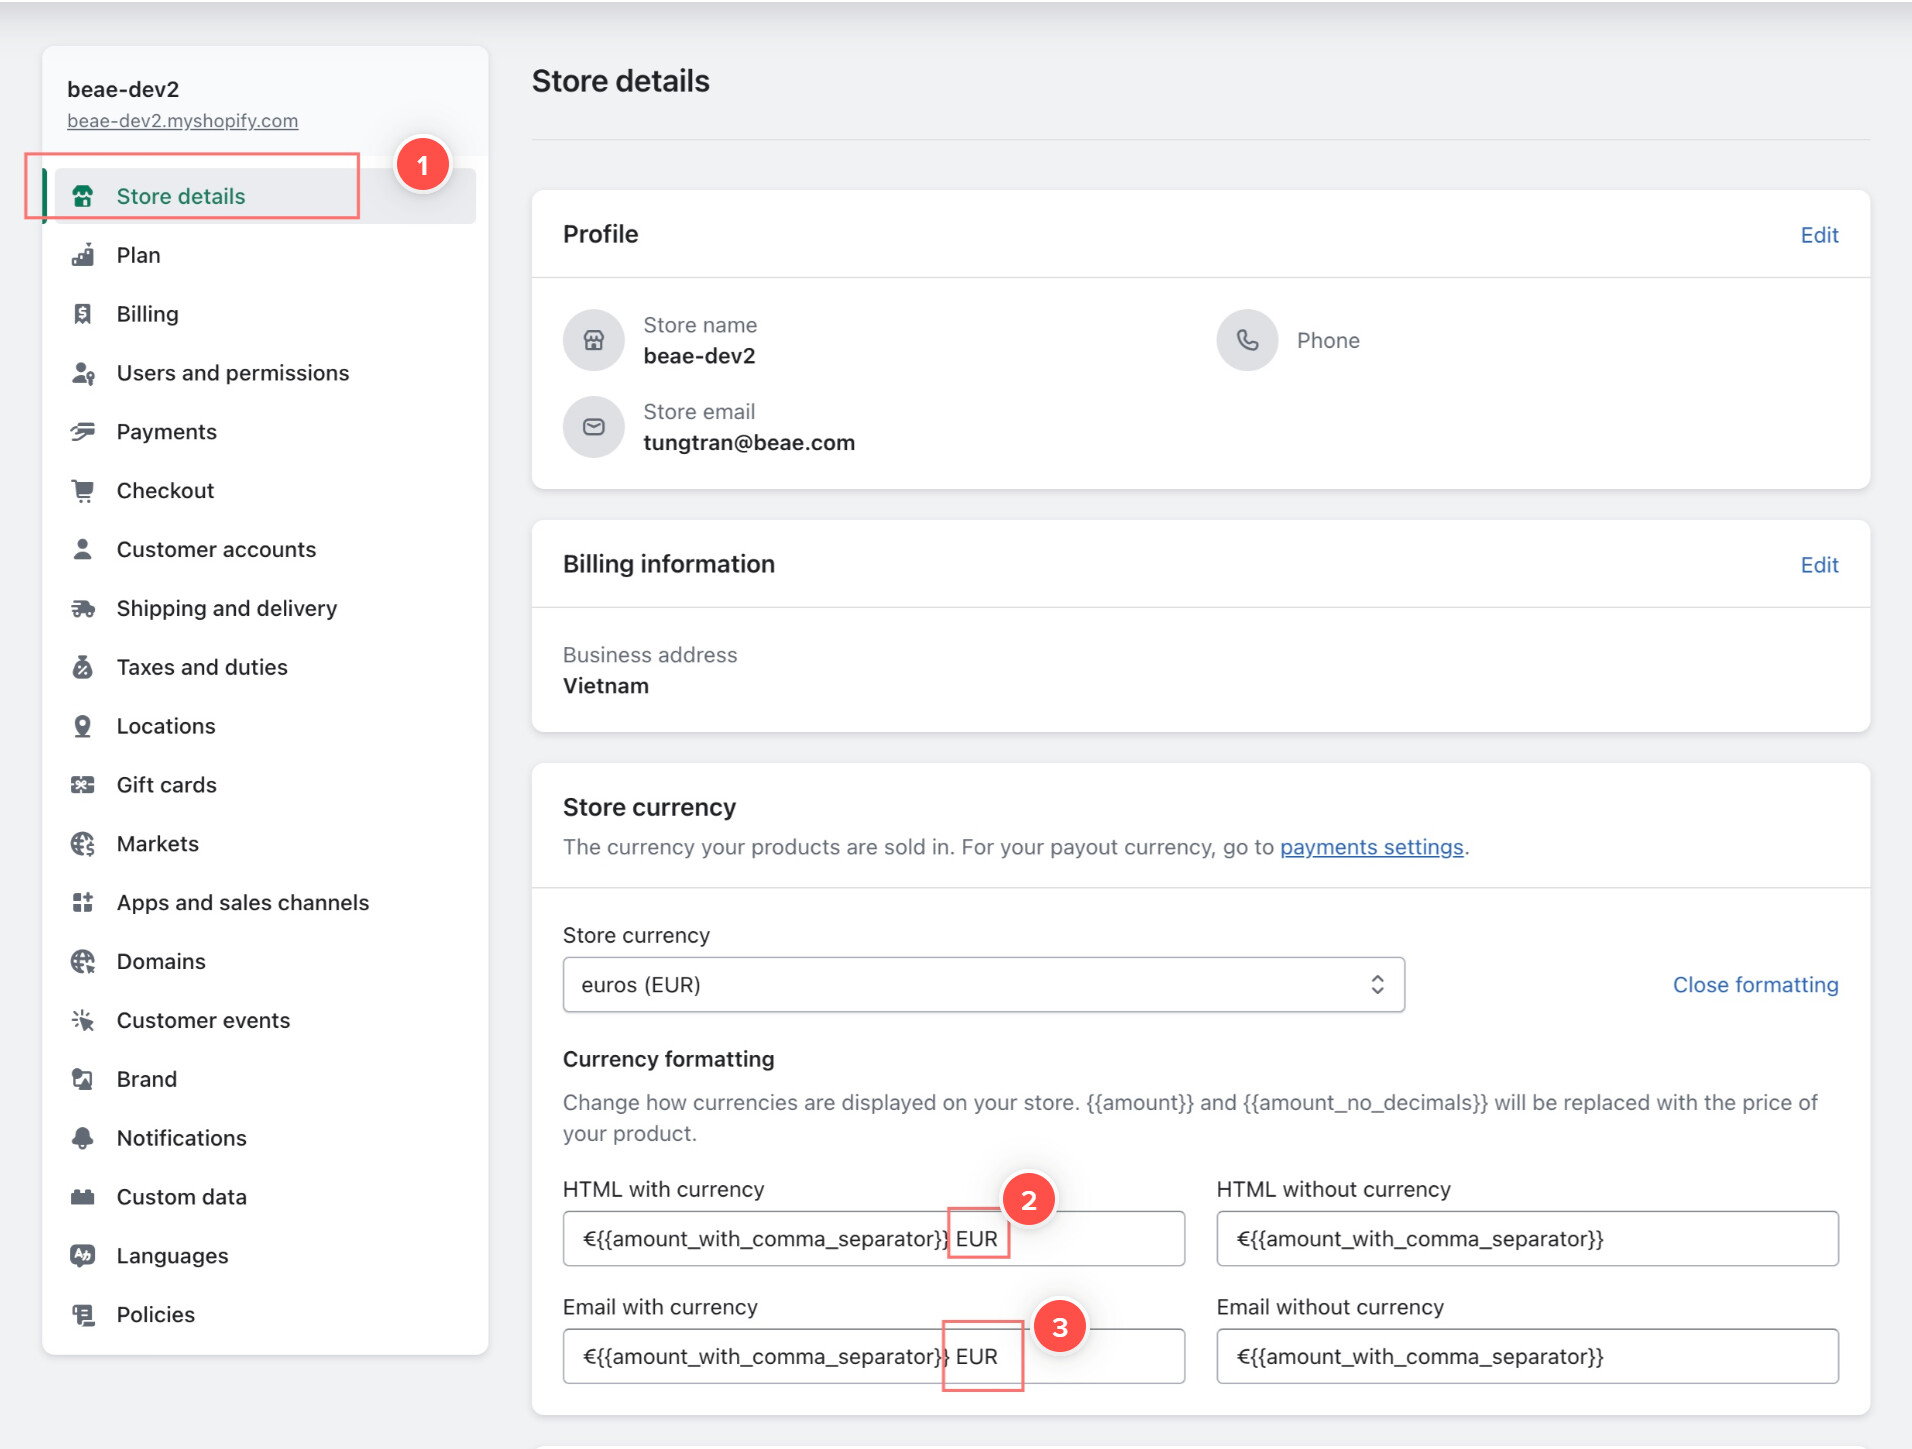Click the Notifications bell icon

point(83,1138)
